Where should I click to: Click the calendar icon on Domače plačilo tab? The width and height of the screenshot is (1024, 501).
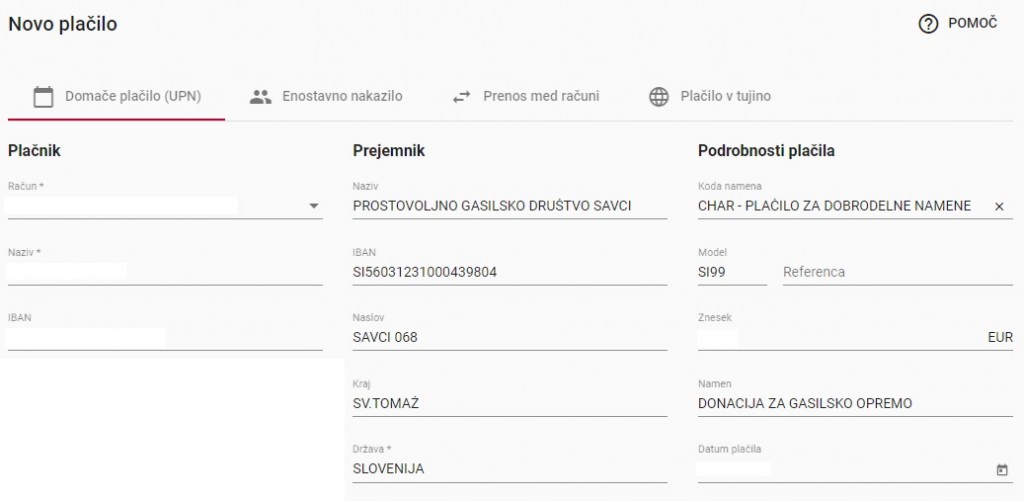pyautogui.click(x=43, y=97)
